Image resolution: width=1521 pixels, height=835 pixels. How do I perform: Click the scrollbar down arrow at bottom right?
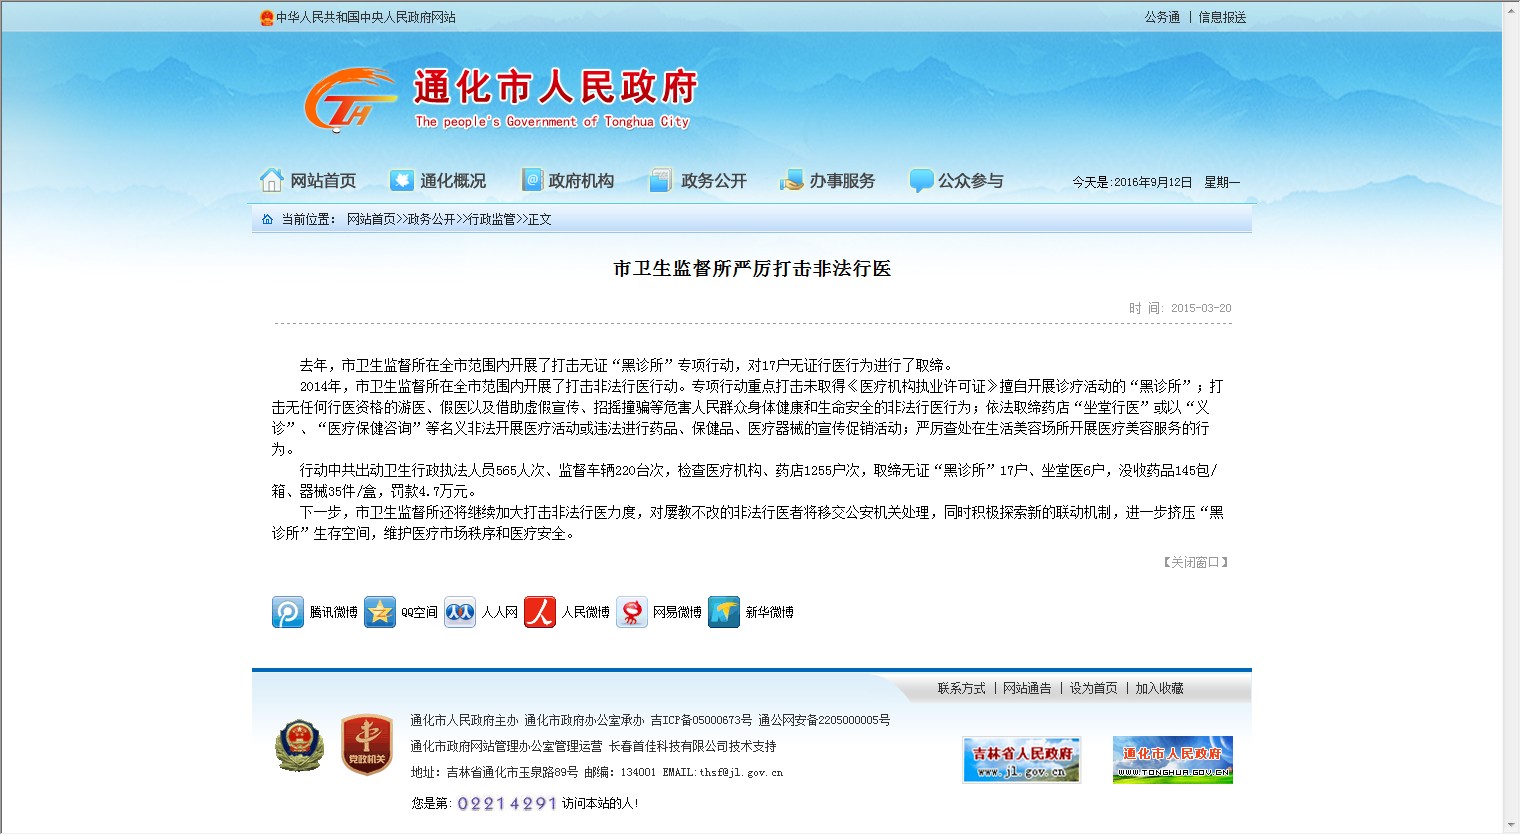(1510, 826)
